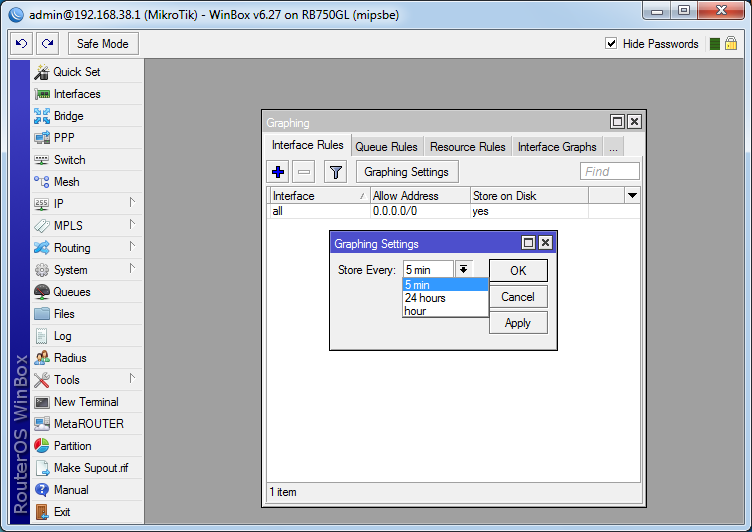Select the hour option
The image size is (752, 532).
(x=446, y=311)
